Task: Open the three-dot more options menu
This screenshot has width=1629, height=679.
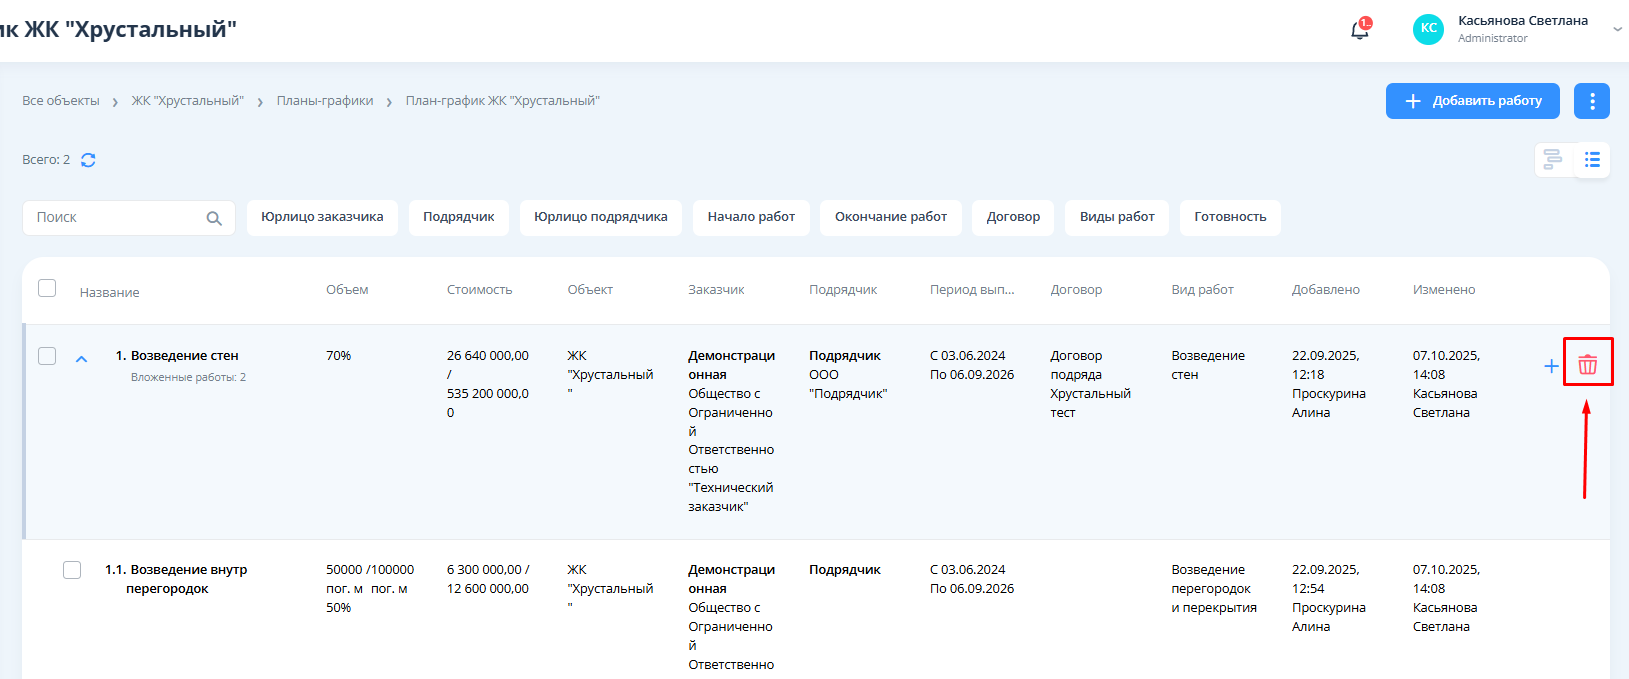Action: pos(1591,101)
